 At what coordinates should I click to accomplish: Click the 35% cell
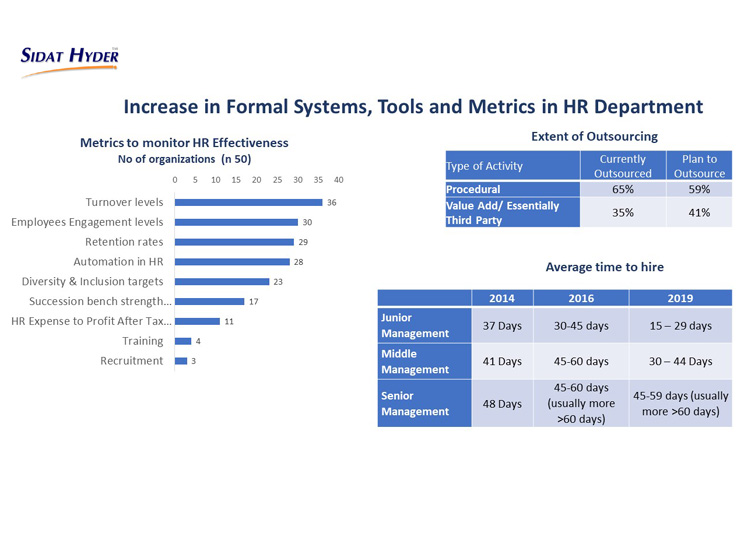coord(623,212)
